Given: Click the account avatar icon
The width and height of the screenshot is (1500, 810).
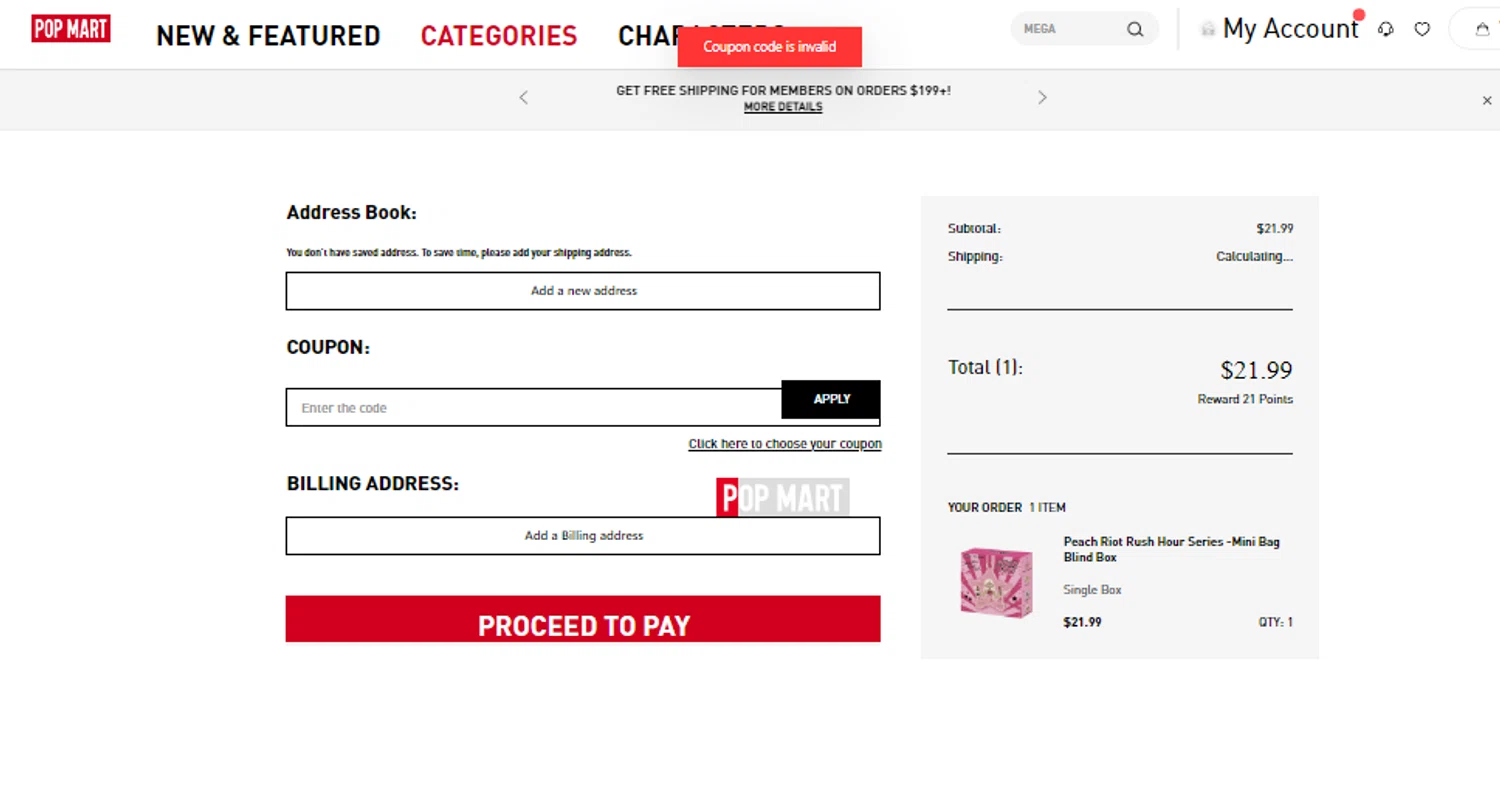Looking at the screenshot, I should click(1208, 30).
